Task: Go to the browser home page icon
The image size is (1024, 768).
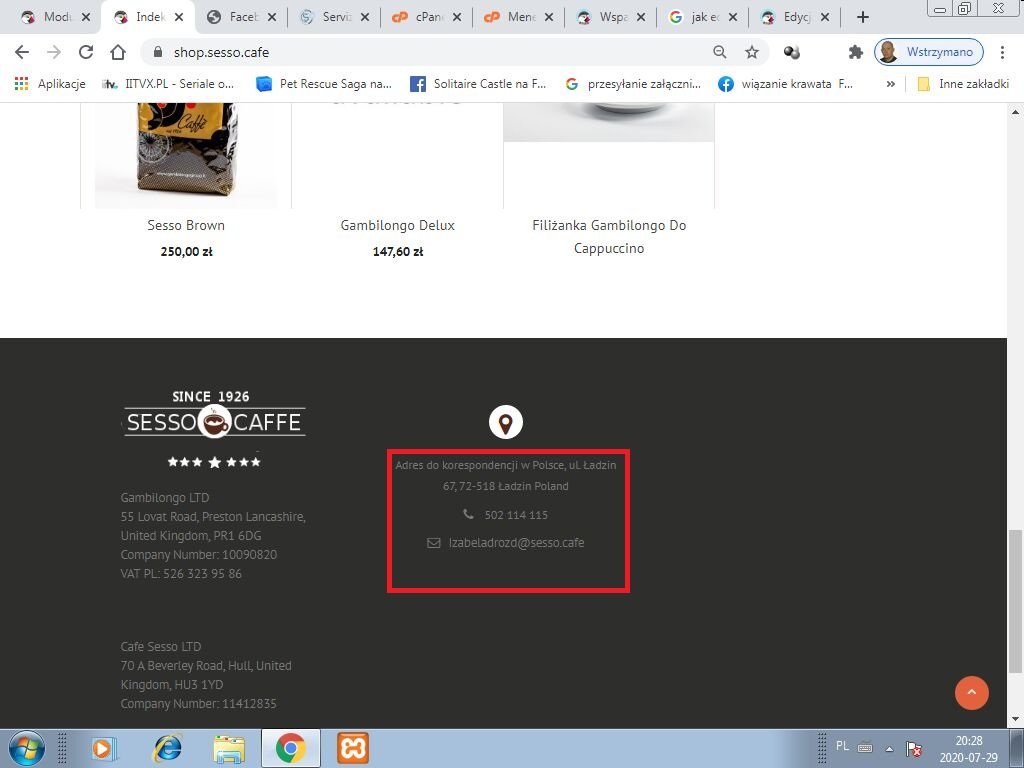Action: [x=118, y=52]
